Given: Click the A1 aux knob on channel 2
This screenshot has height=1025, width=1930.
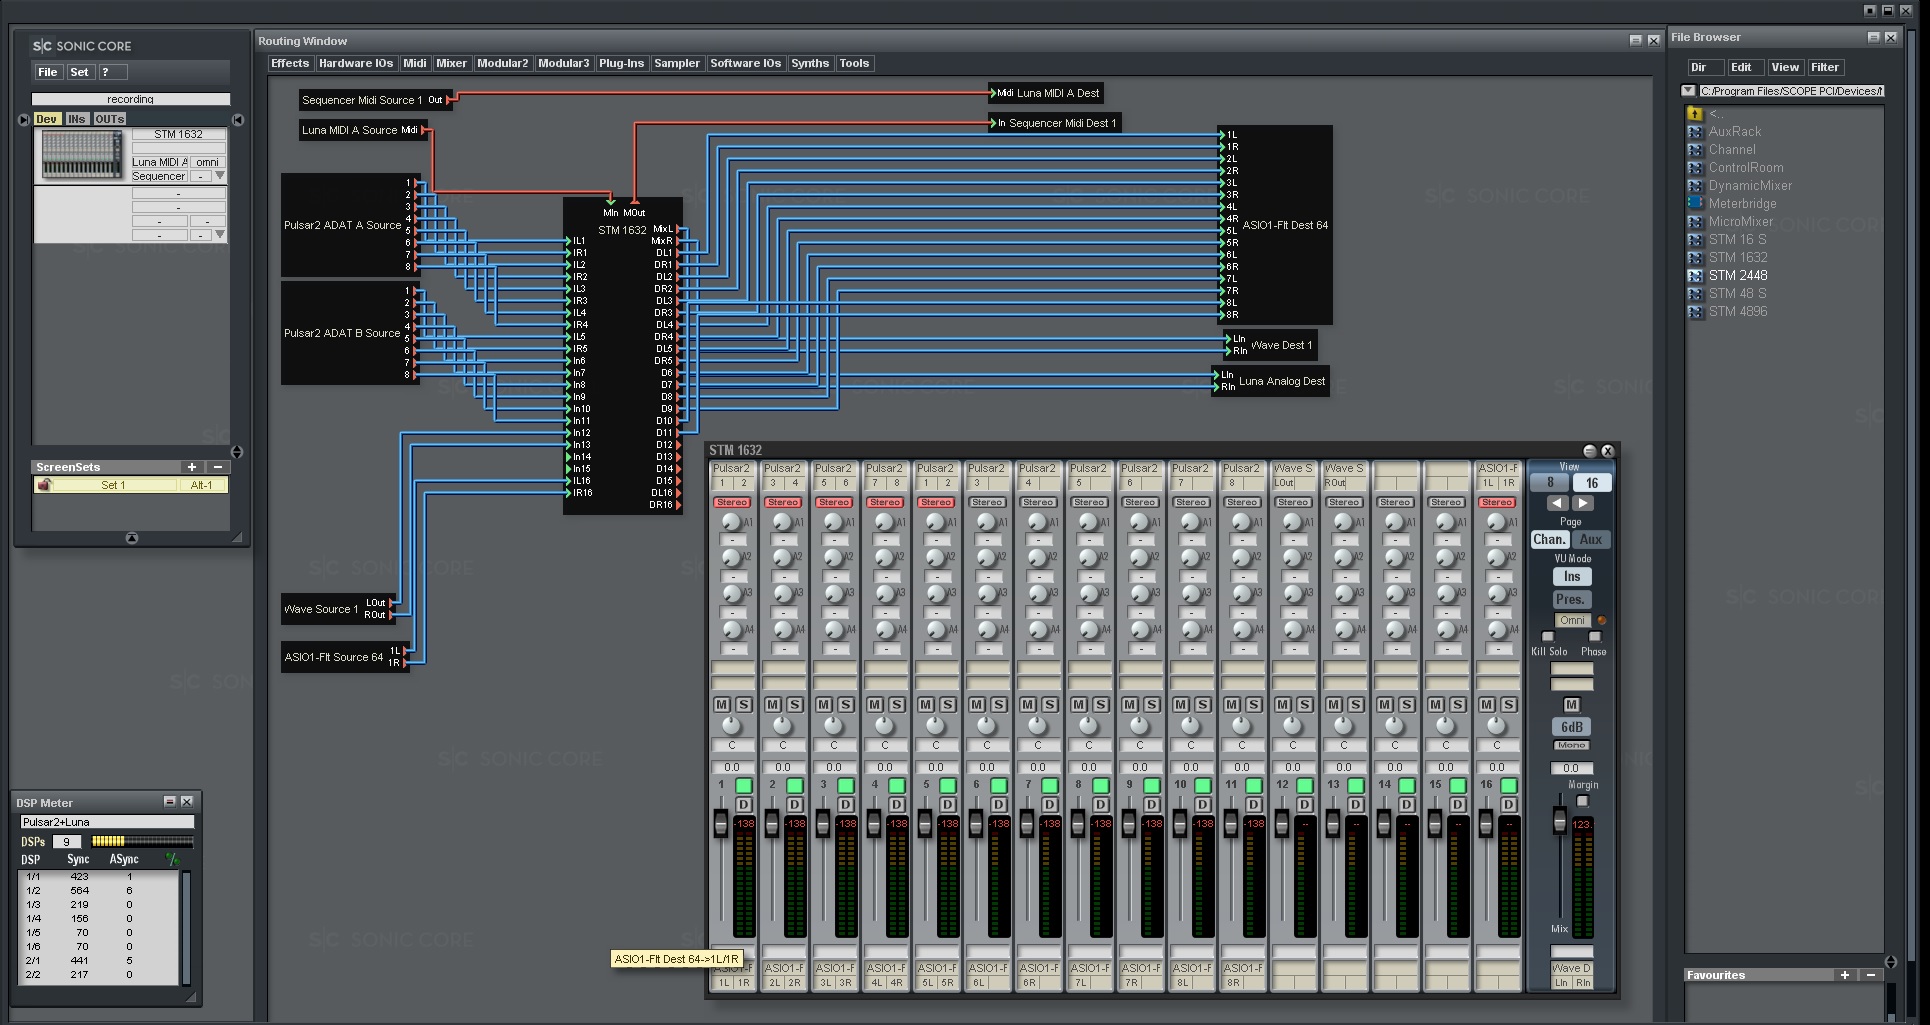Looking at the screenshot, I should [x=782, y=522].
